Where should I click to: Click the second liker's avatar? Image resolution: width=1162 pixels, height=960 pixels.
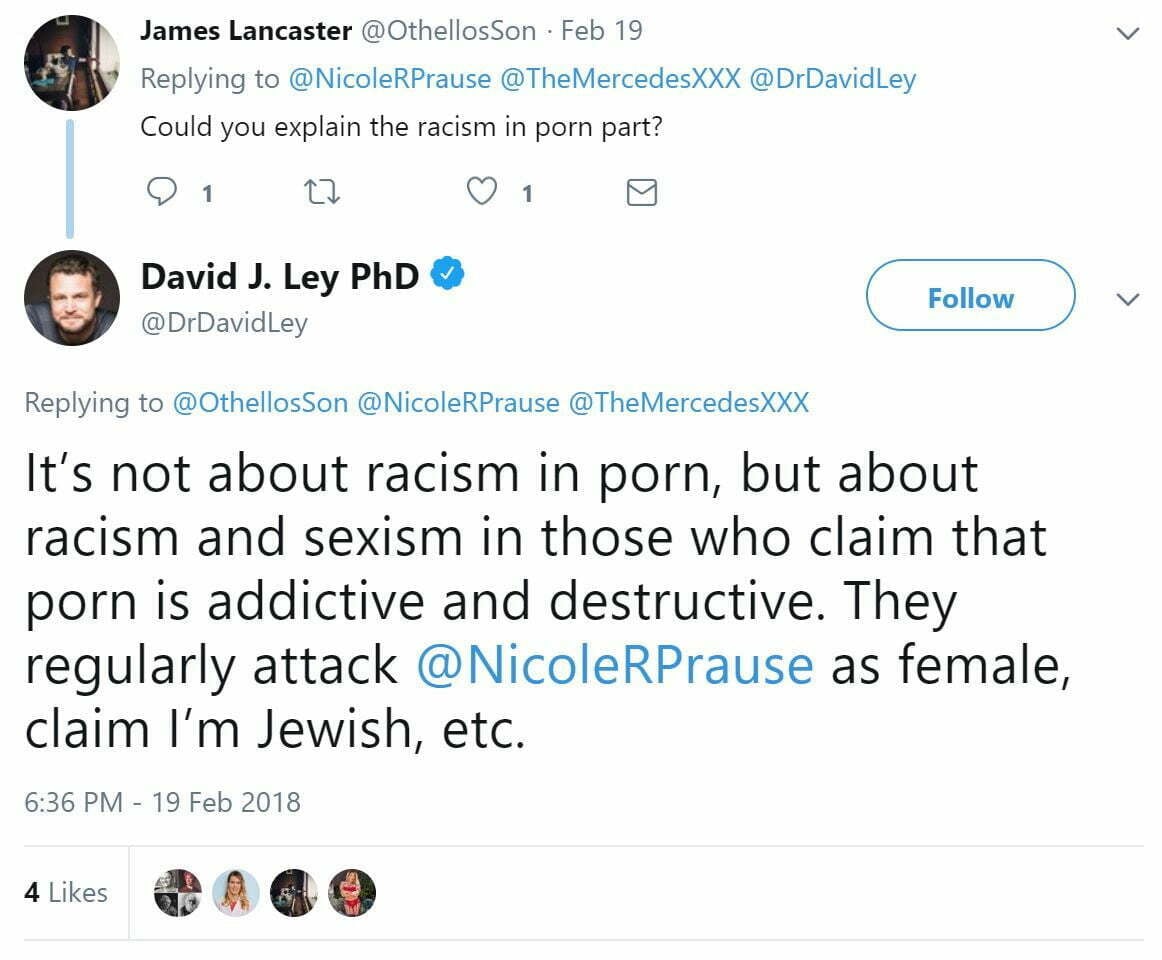[x=235, y=892]
